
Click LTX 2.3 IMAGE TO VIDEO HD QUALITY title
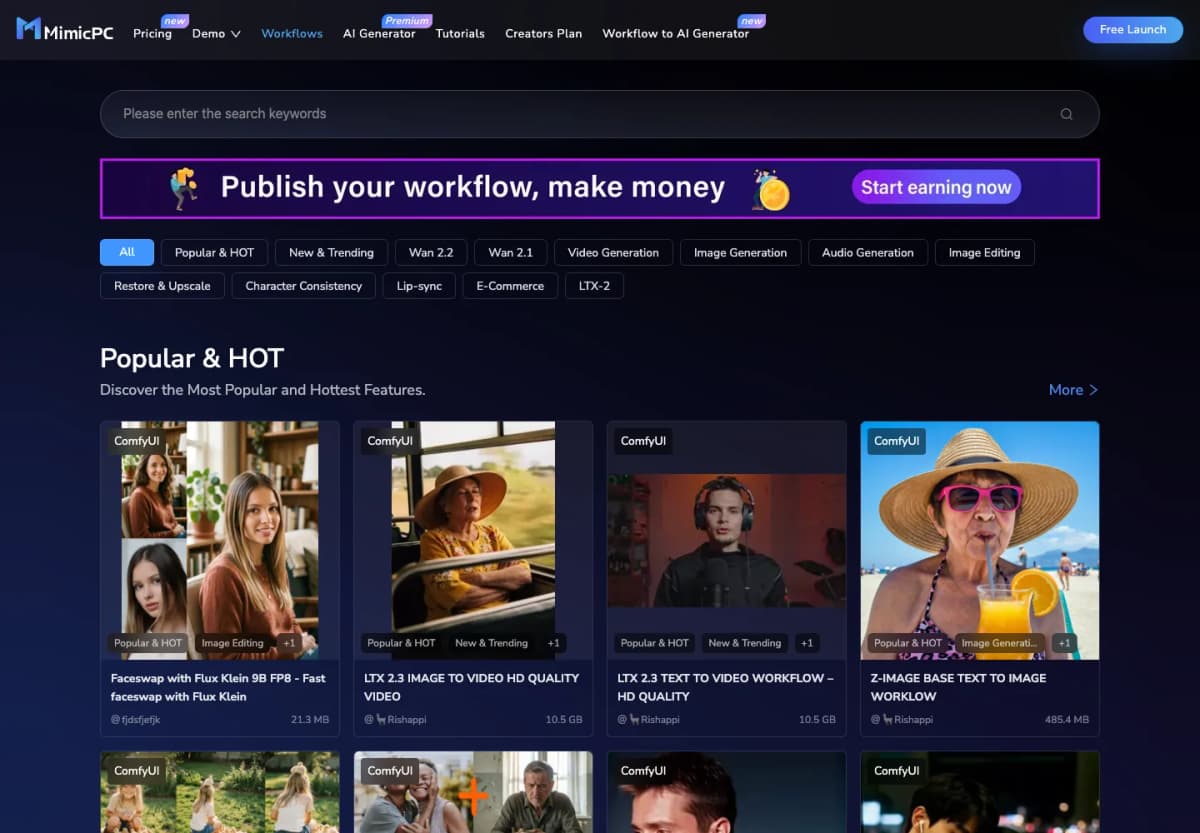(471, 687)
